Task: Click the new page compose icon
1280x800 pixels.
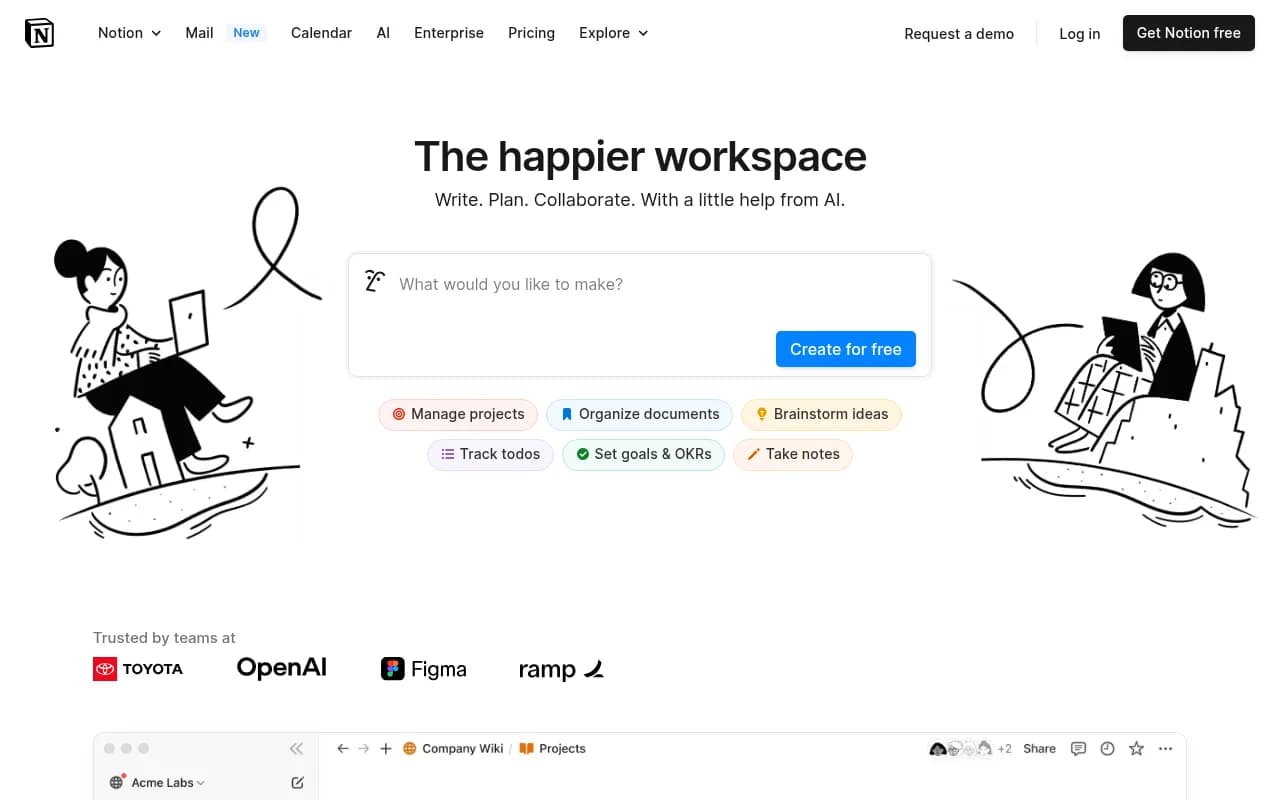Action: (297, 783)
